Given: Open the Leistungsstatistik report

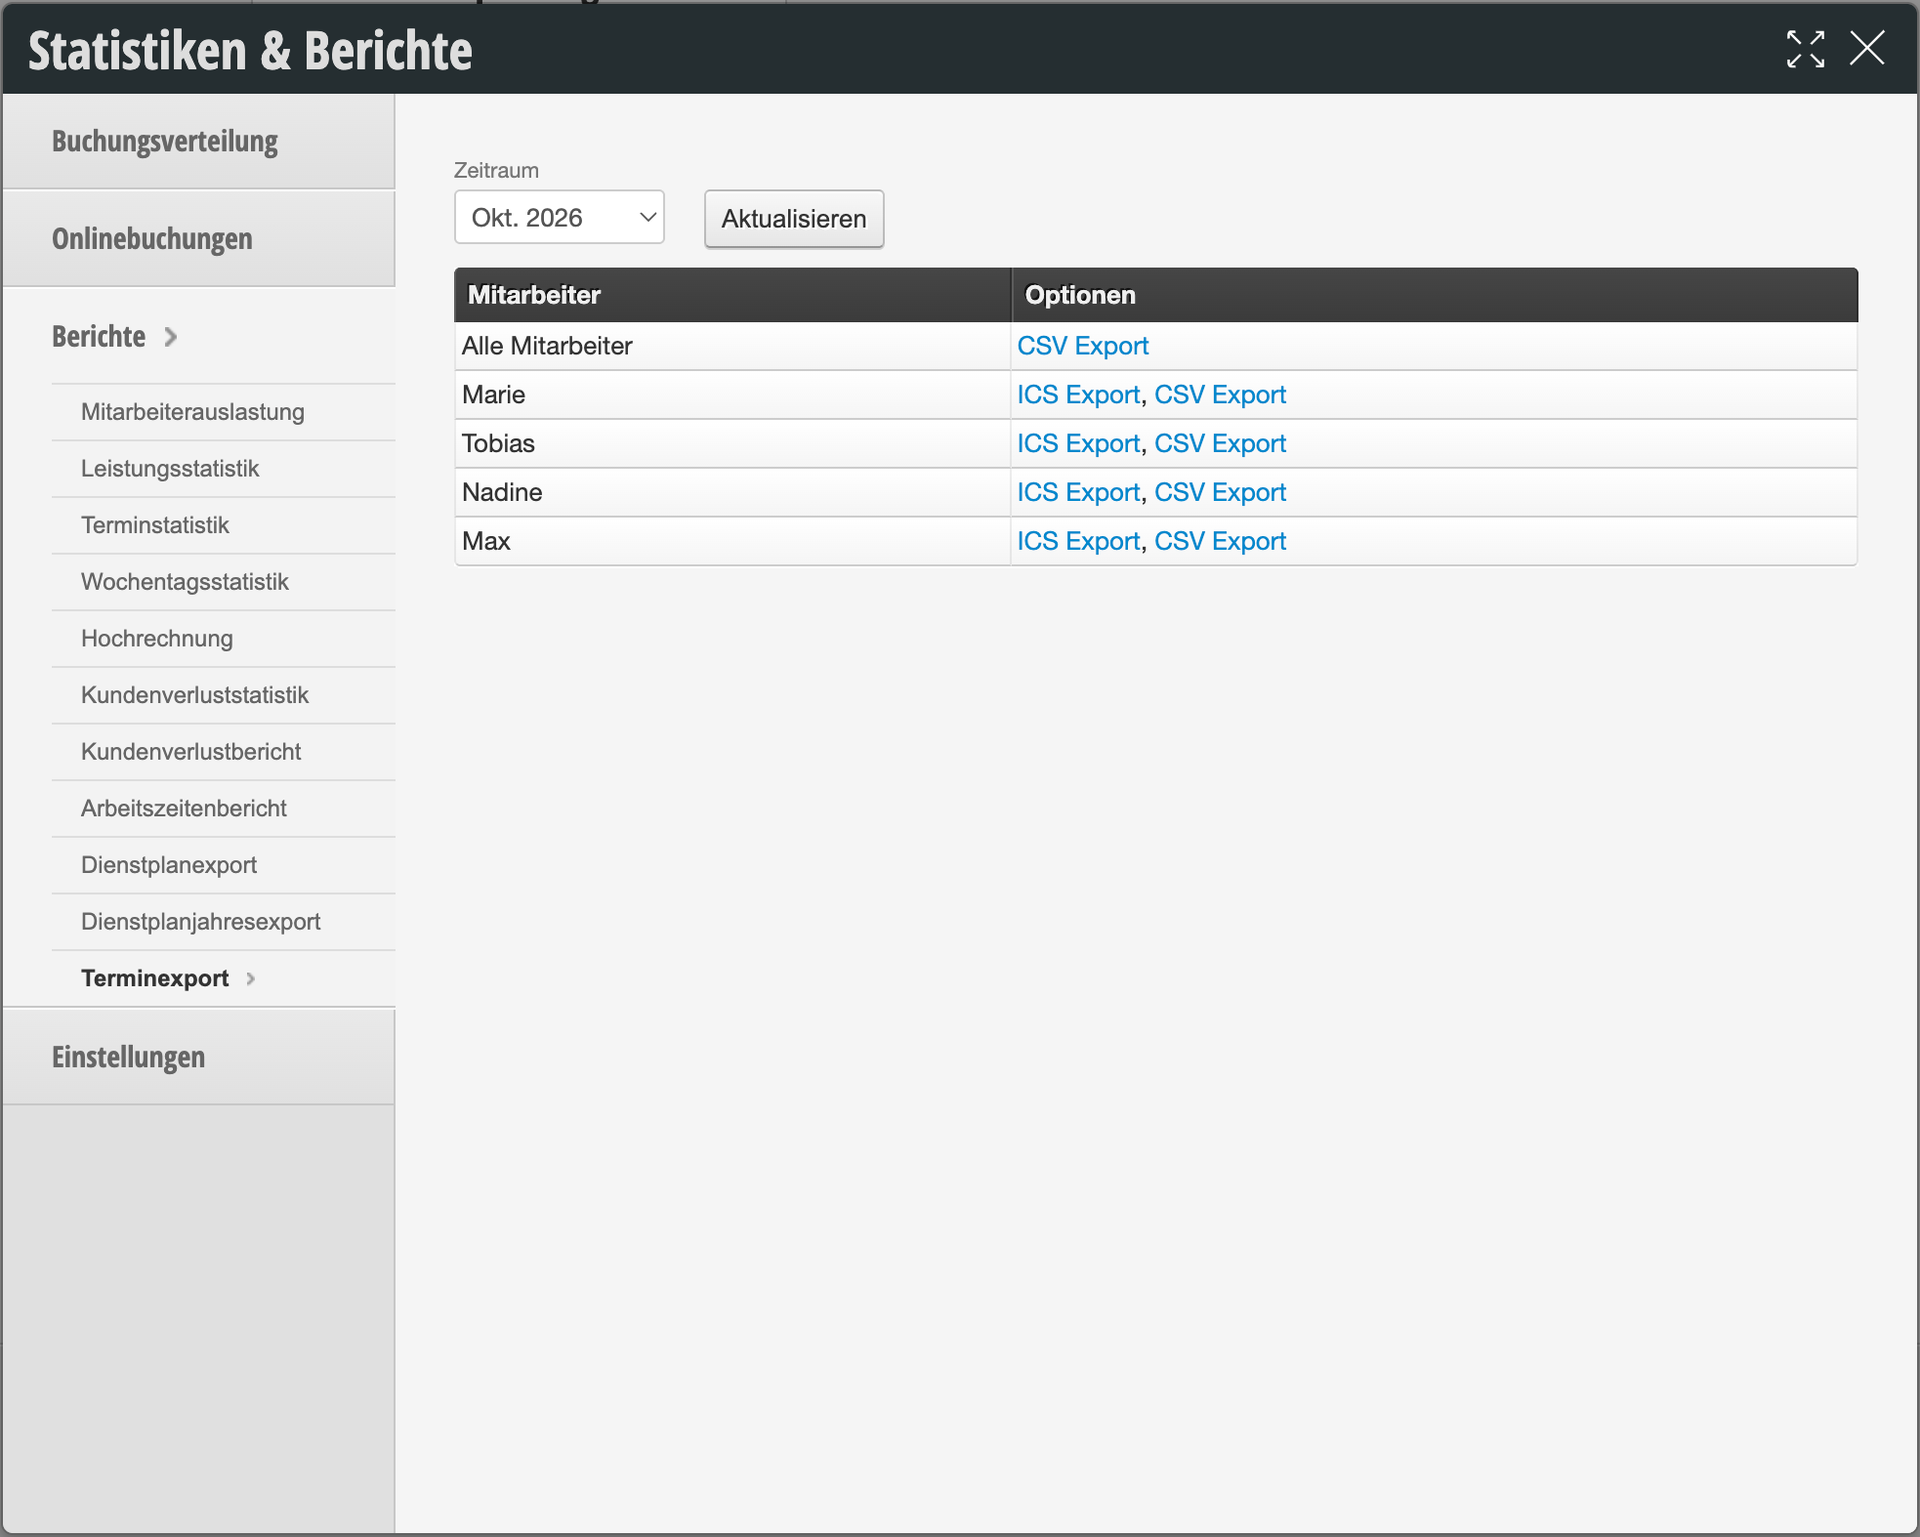Looking at the screenshot, I should (170, 469).
